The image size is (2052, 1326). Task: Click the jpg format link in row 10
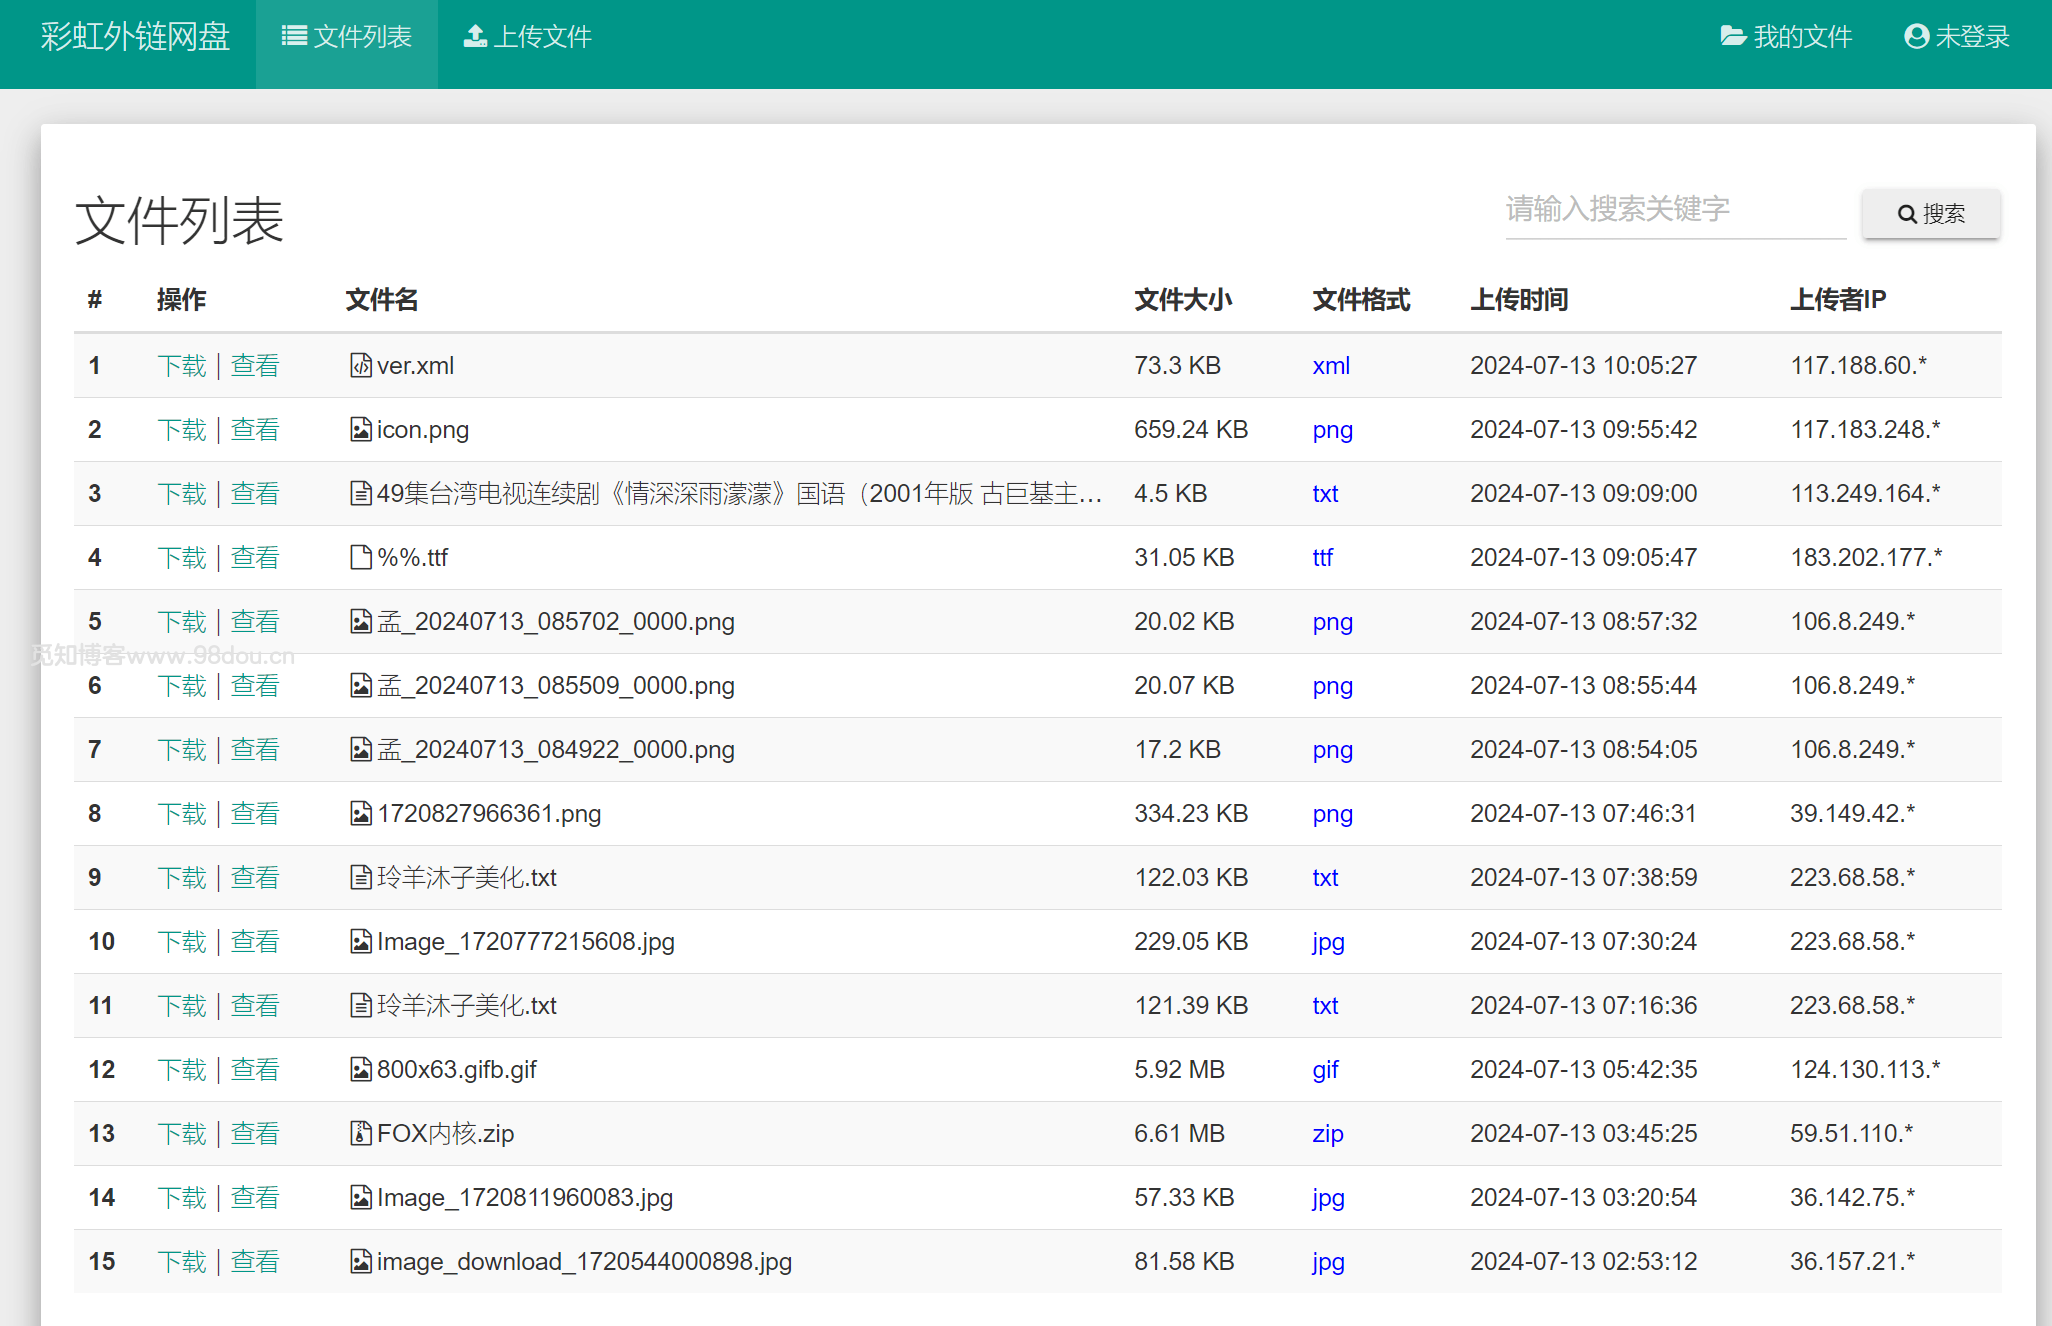[1329, 942]
